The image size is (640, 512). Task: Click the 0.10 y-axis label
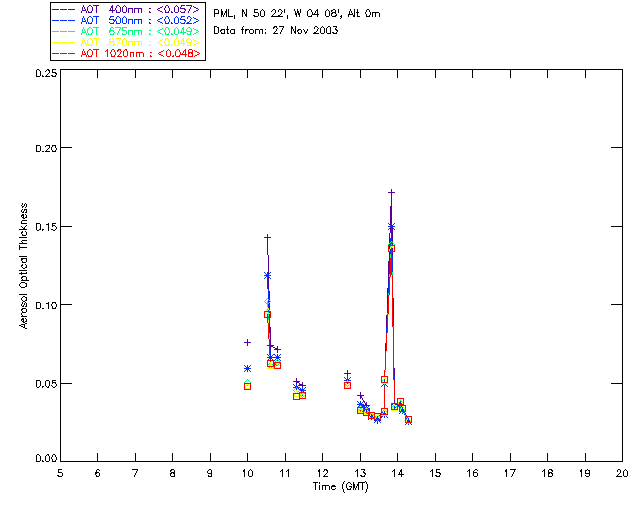[46, 305]
